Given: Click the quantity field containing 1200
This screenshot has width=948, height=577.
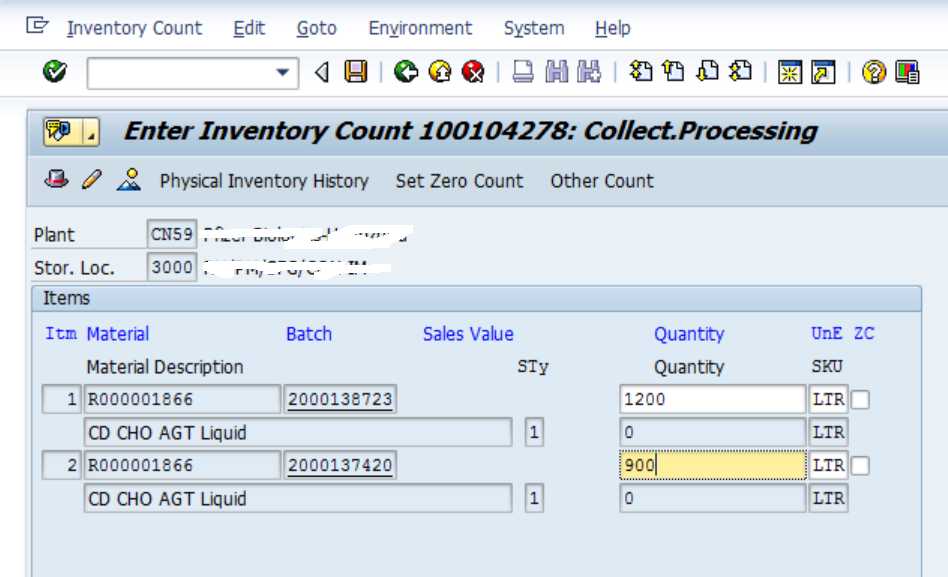Looking at the screenshot, I should [x=713, y=399].
